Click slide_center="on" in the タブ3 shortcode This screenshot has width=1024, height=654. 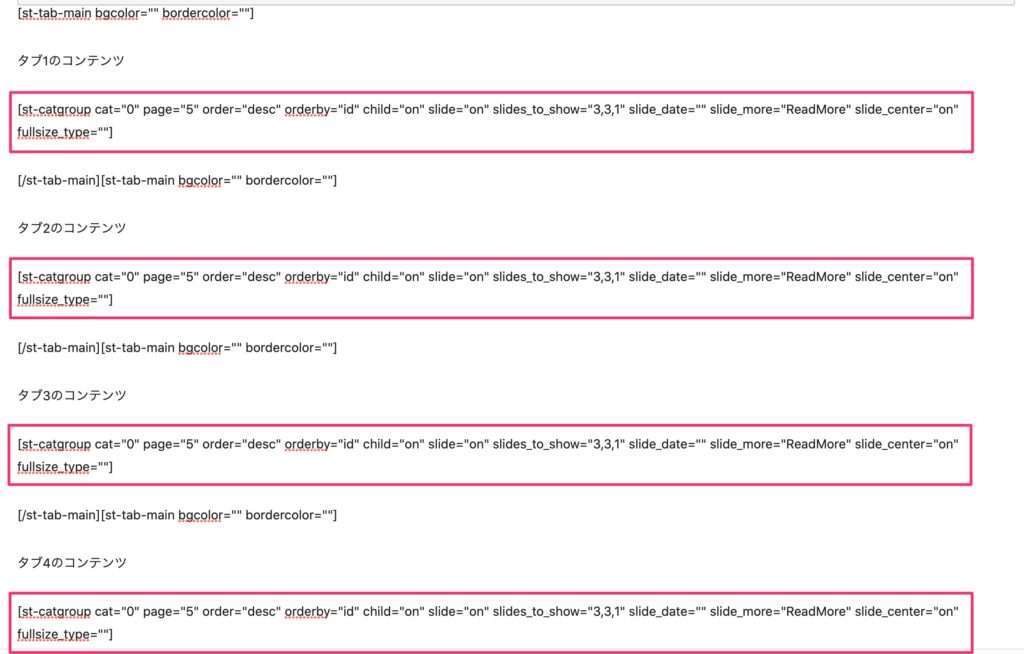pos(906,444)
